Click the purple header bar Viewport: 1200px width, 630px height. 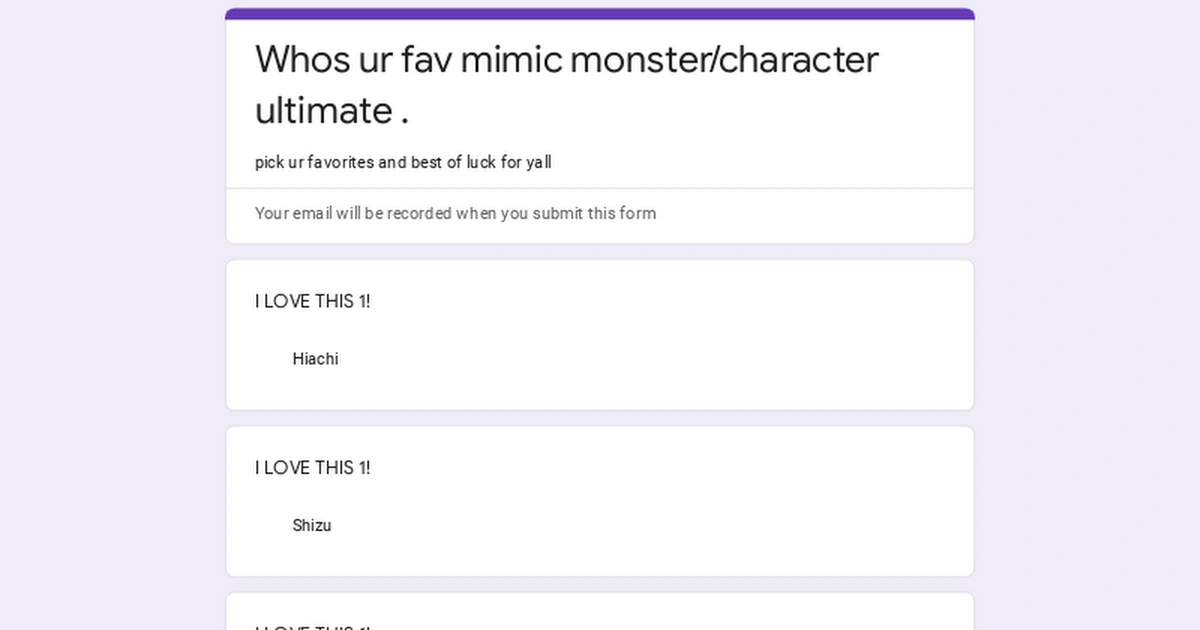coord(598,11)
